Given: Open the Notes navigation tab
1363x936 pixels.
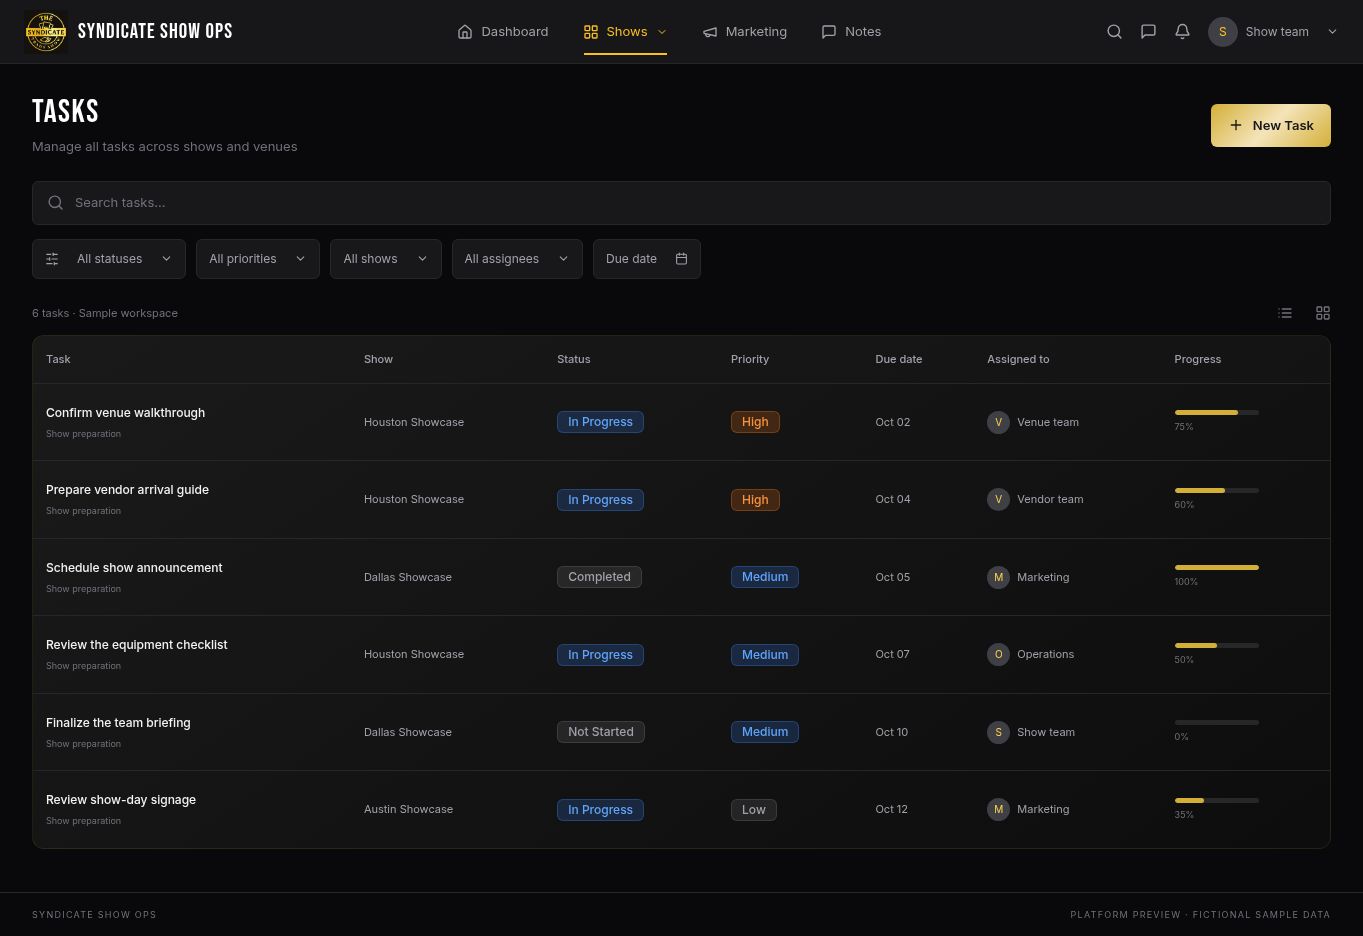Looking at the screenshot, I should 851,32.
